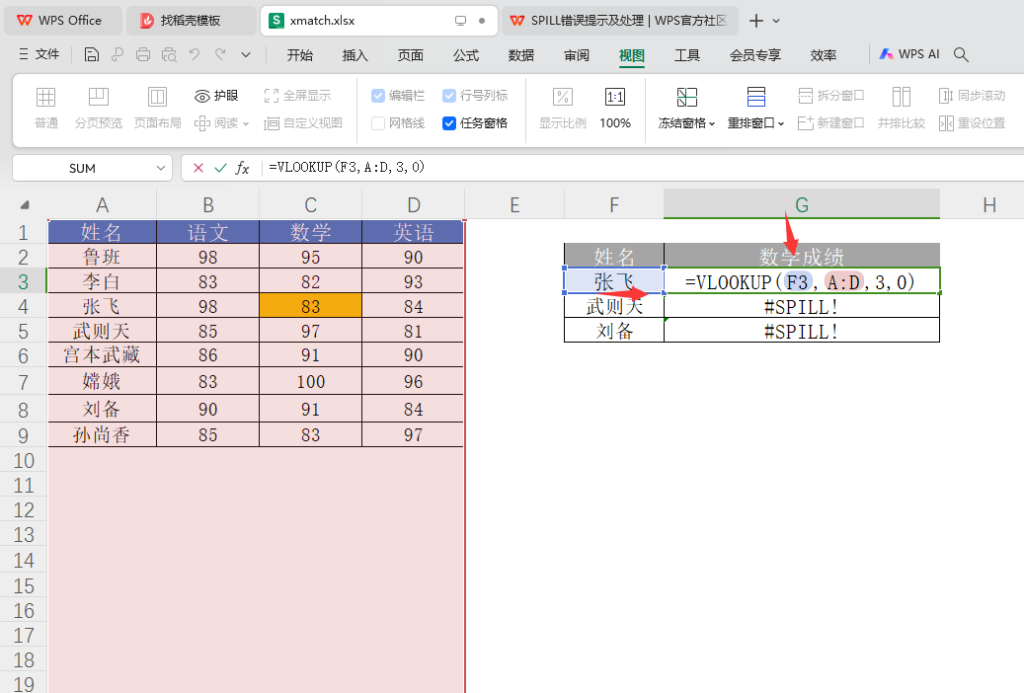Switch to 插入 Insert ribbon tab

point(355,56)
